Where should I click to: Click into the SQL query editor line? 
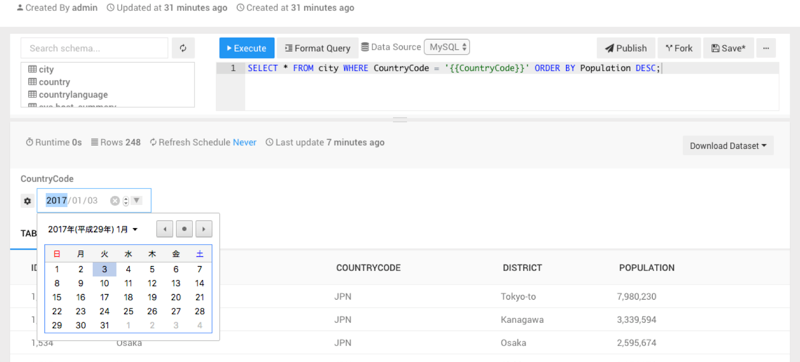click(x=512, y=68)
